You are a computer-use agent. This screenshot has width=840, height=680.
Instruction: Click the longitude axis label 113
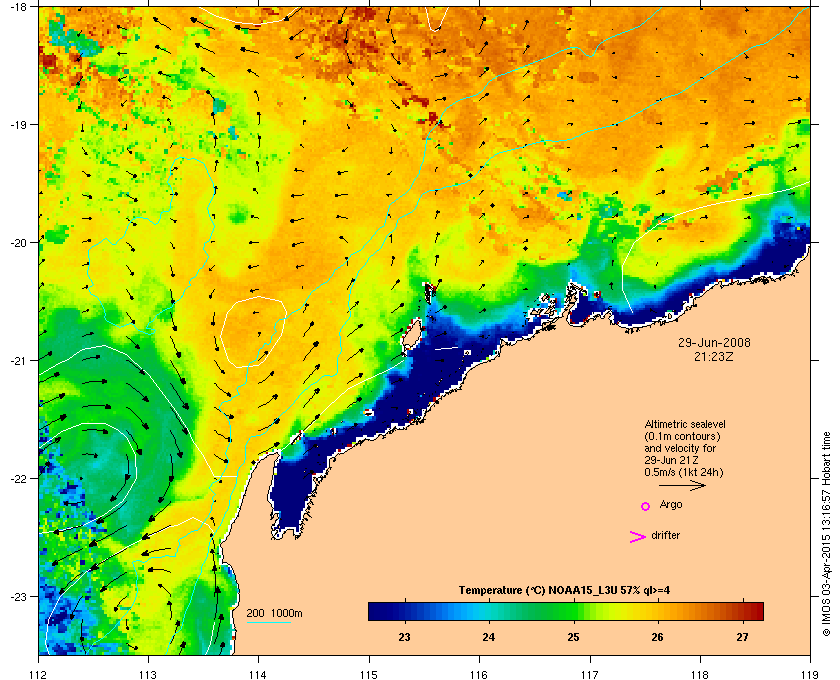click(x=148, y=675)
